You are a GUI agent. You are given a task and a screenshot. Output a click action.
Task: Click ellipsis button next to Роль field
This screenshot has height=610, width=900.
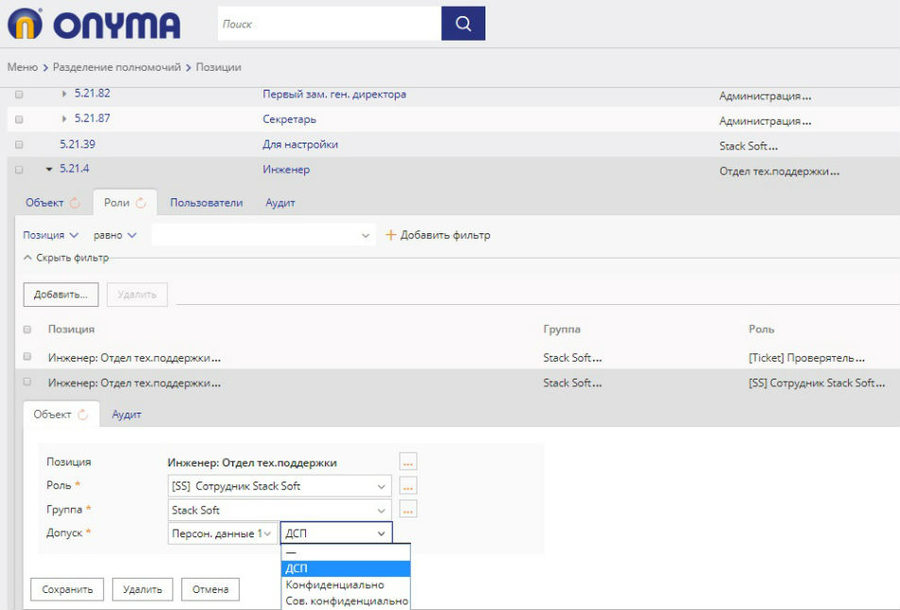(x=407, y=486)
